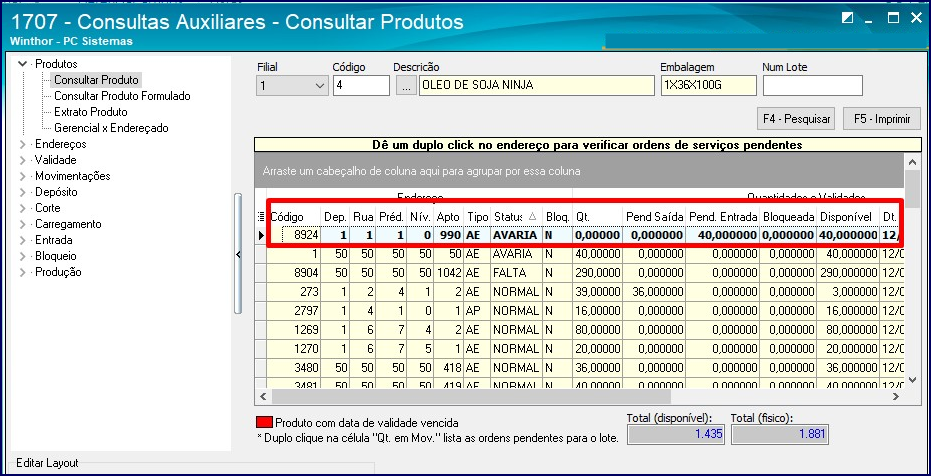Open Extrato Produto tree item
931x476 pixels.
[x=91, y=112]
